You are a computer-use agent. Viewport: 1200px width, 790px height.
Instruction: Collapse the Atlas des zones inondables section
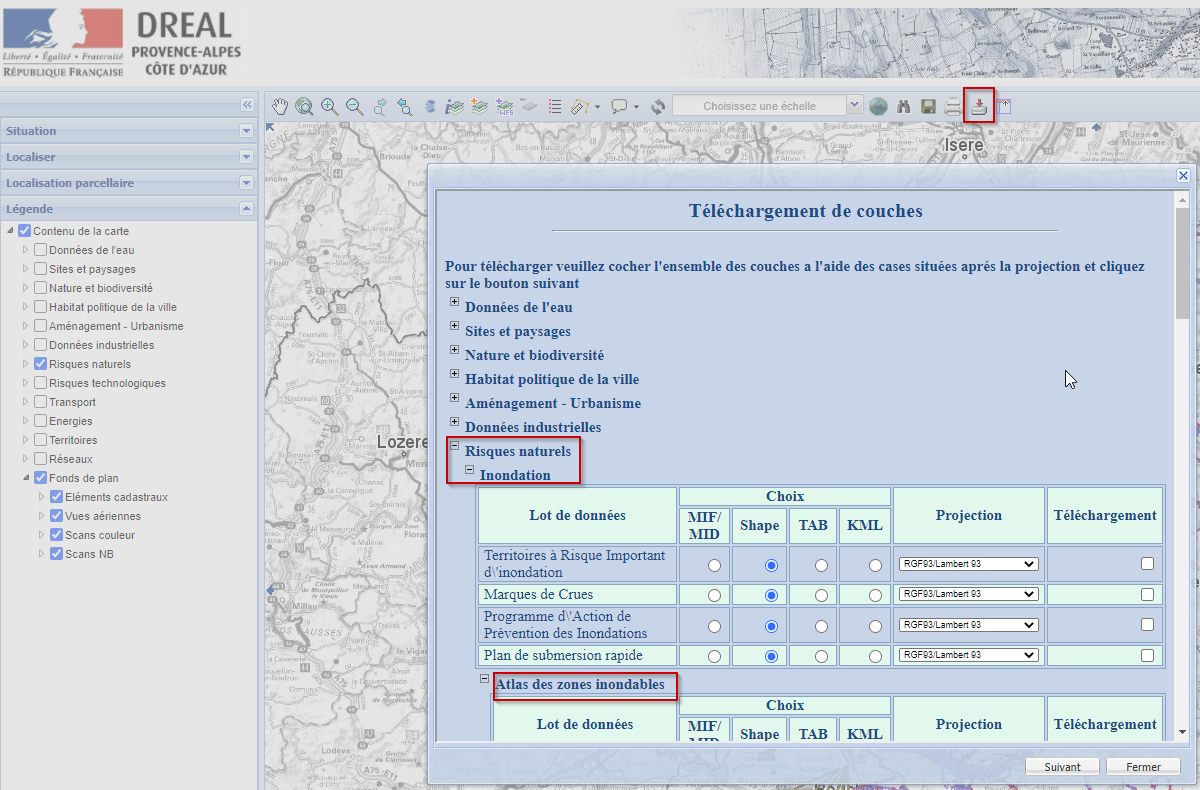pyautogui.click(x=484, y=679)
